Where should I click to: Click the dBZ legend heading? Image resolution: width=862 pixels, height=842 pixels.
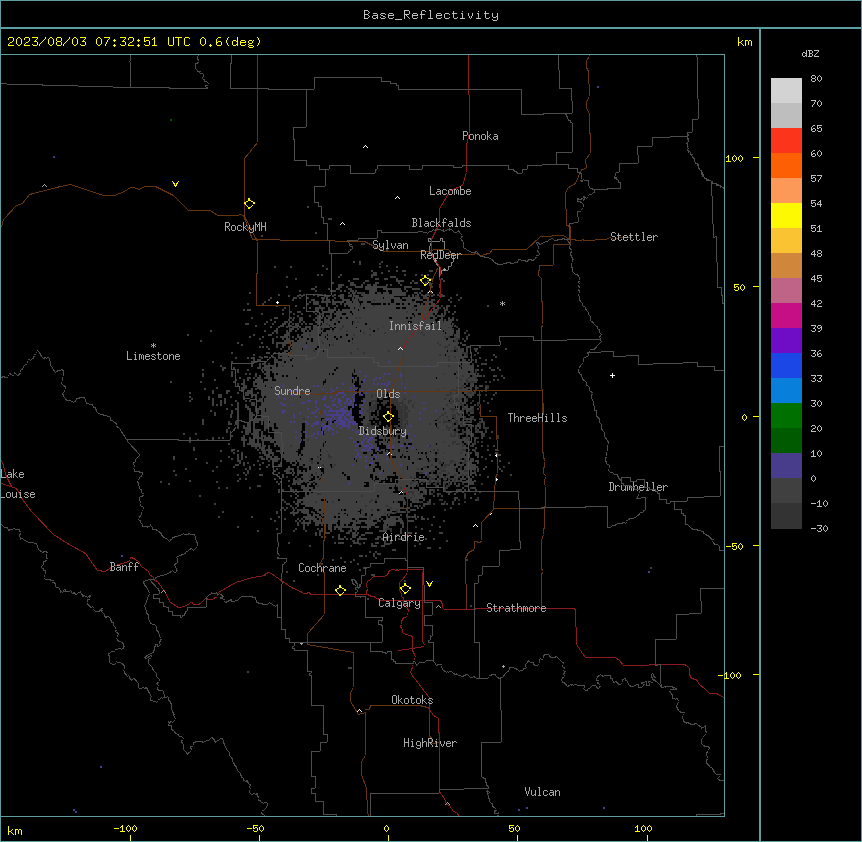[810, 53]
